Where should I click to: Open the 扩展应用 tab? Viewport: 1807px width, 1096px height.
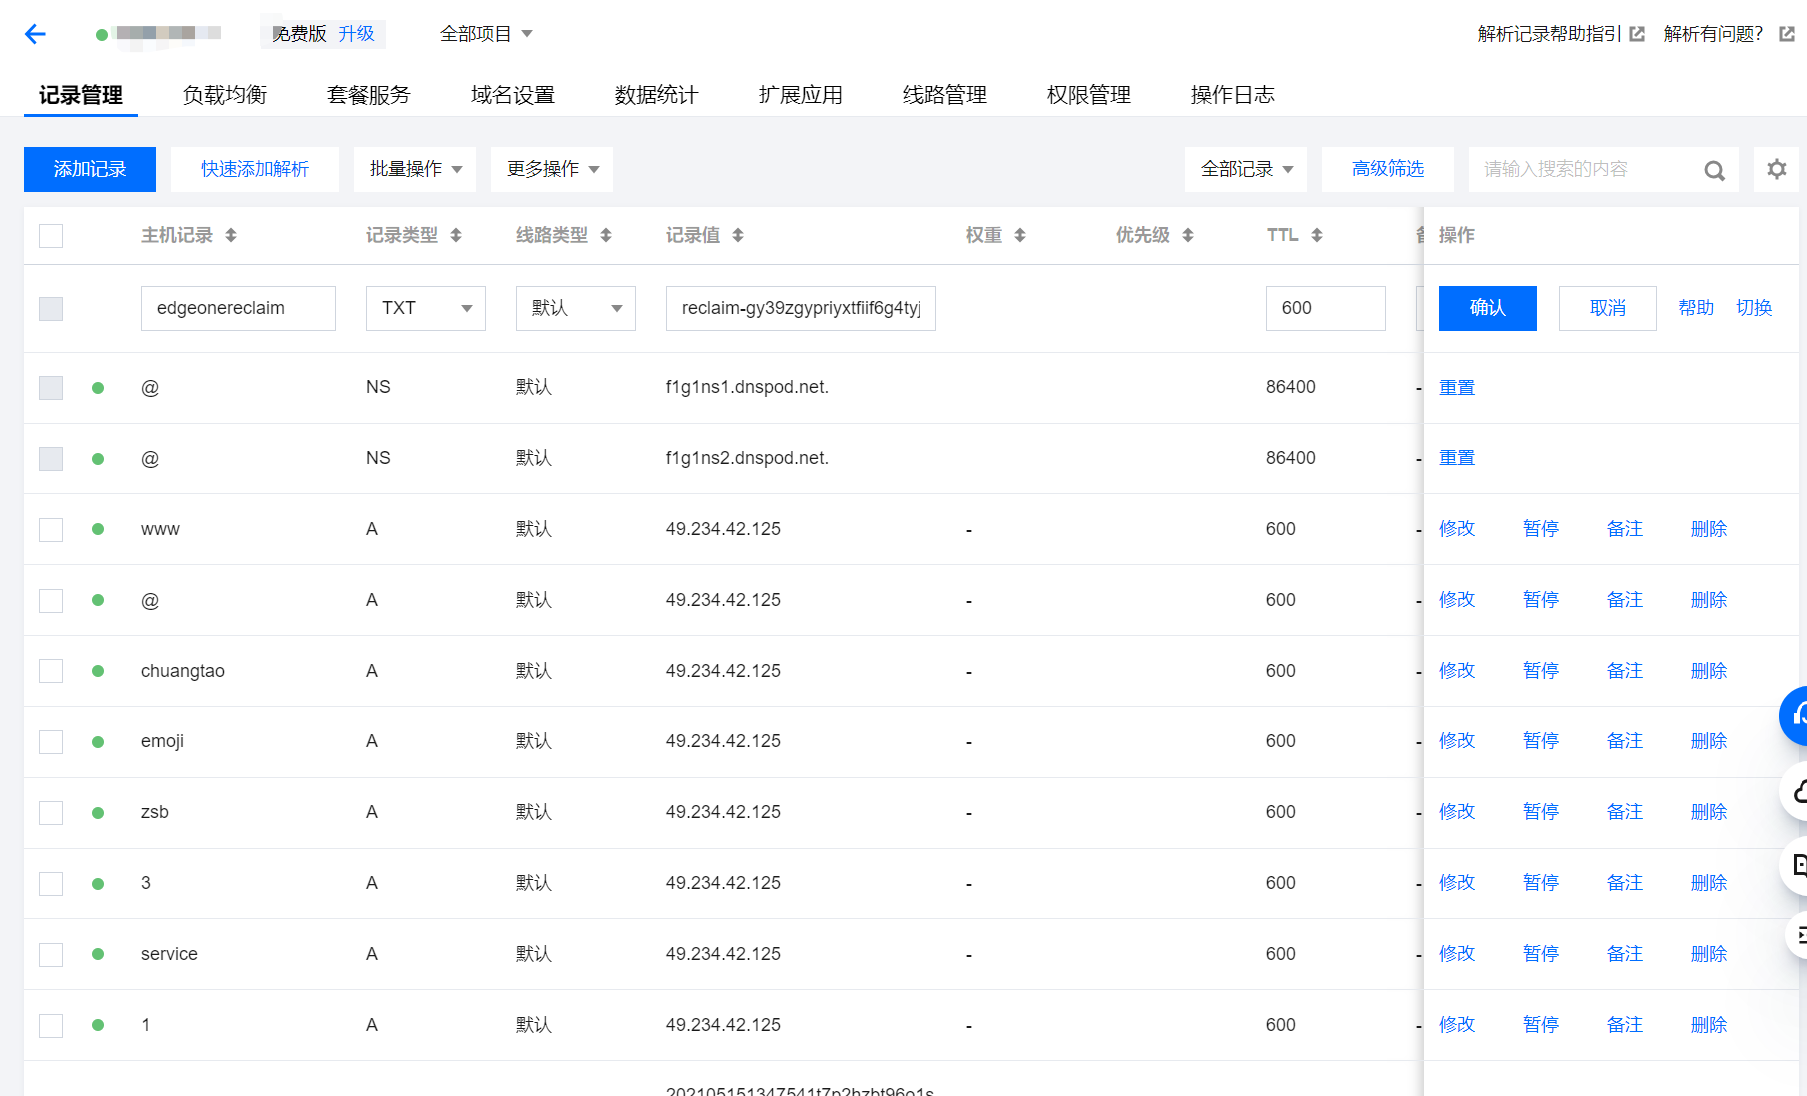[801, 95]
